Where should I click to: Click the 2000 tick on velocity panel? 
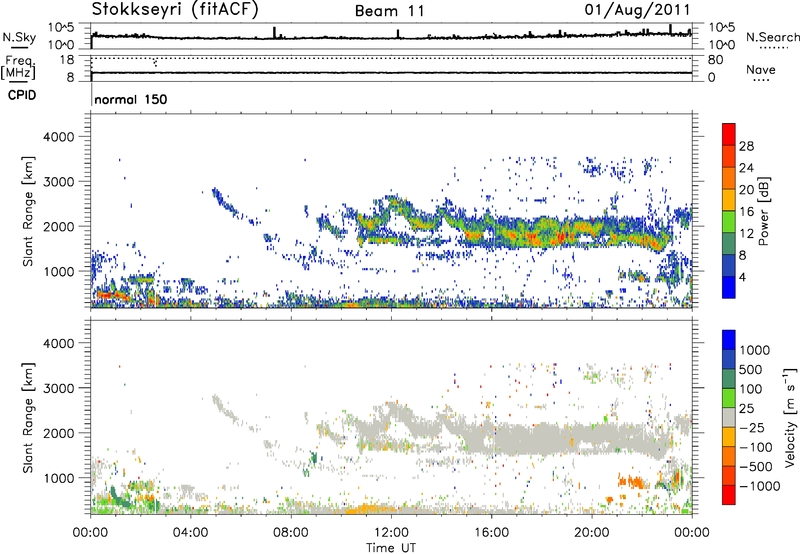[x=58, y=434]
